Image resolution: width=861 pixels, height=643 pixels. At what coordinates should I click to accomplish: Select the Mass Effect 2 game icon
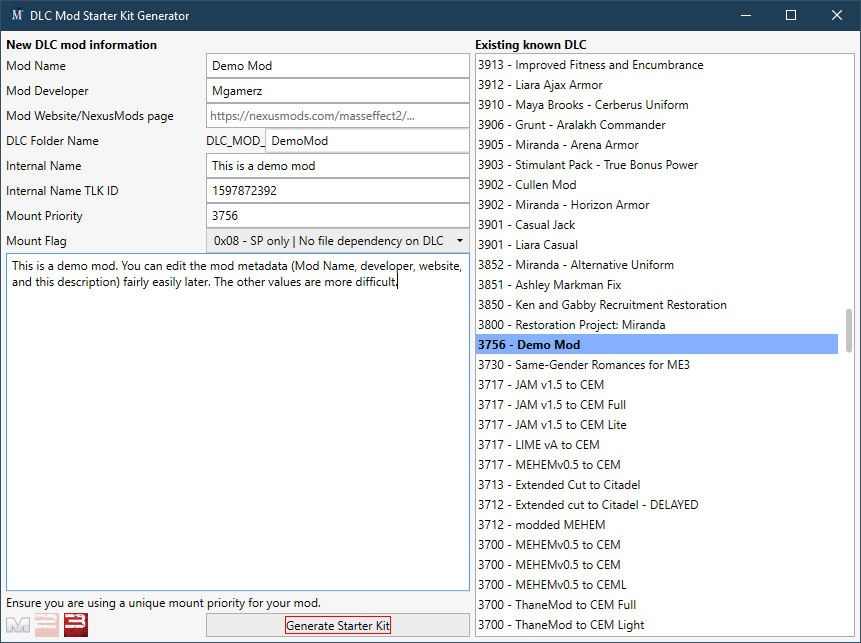(46, 626)
